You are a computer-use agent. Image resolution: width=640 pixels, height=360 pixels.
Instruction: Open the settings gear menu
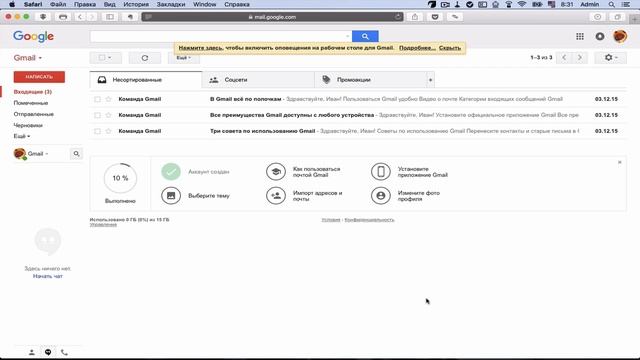coord(610,58)
